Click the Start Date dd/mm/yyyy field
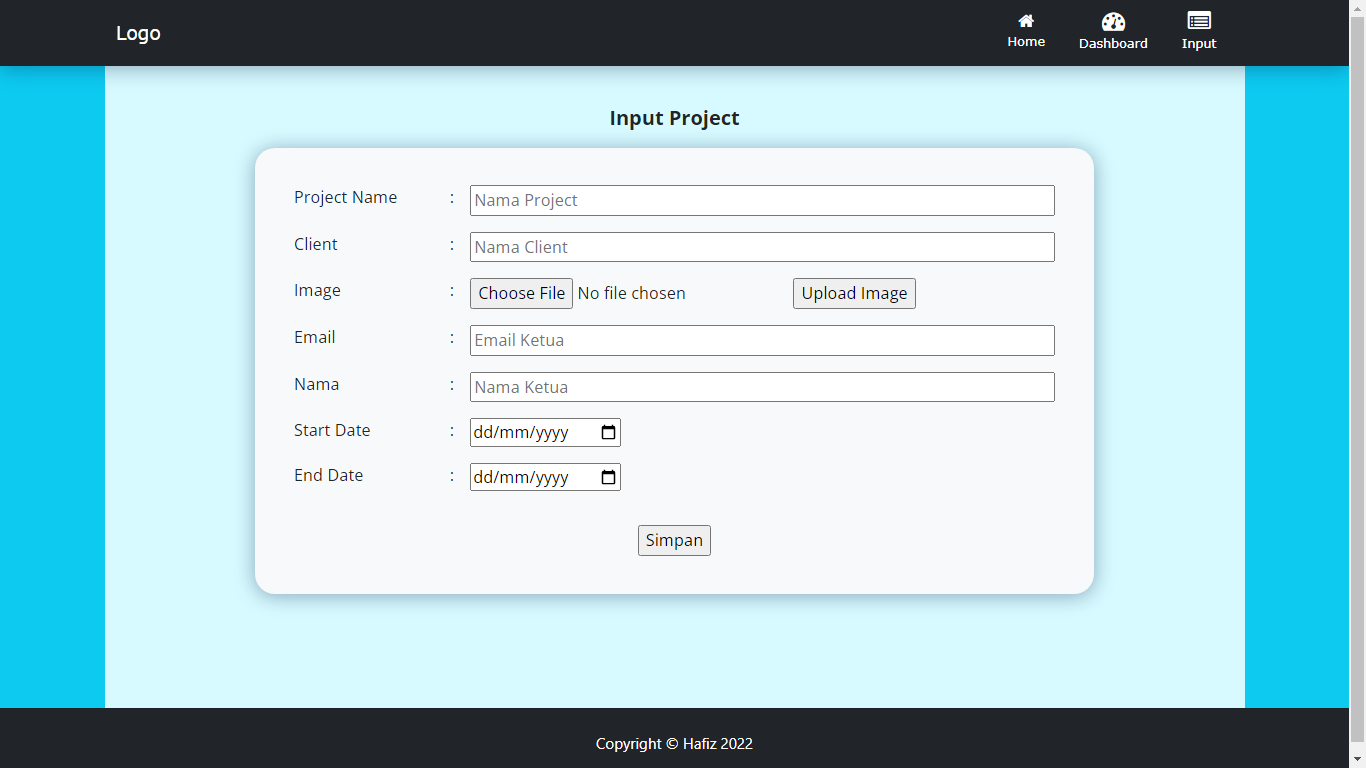The width and height of the screenshot is (1366, 768). [545, 433]
